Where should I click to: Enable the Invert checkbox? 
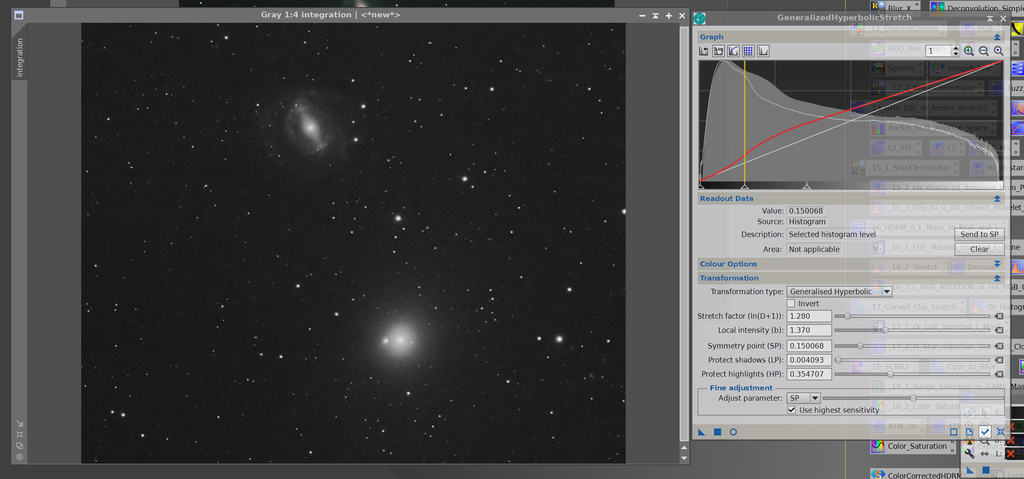point(791,304)
